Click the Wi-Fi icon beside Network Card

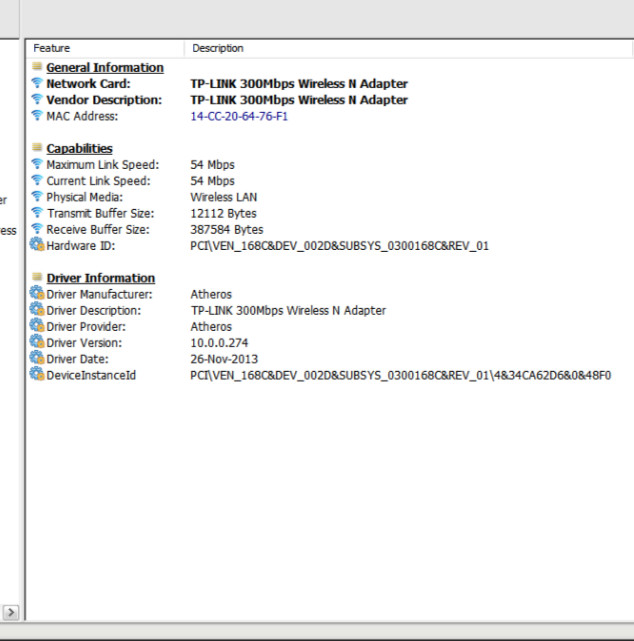[x=37, y=84]
